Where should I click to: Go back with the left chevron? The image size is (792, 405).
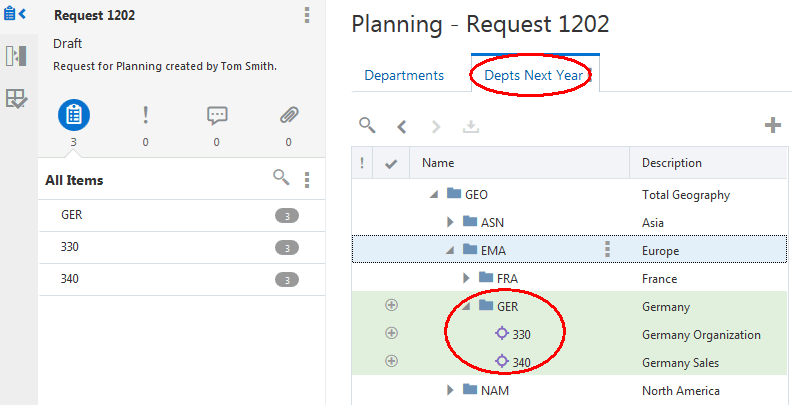pyautogui.click(x=402, y=126)
